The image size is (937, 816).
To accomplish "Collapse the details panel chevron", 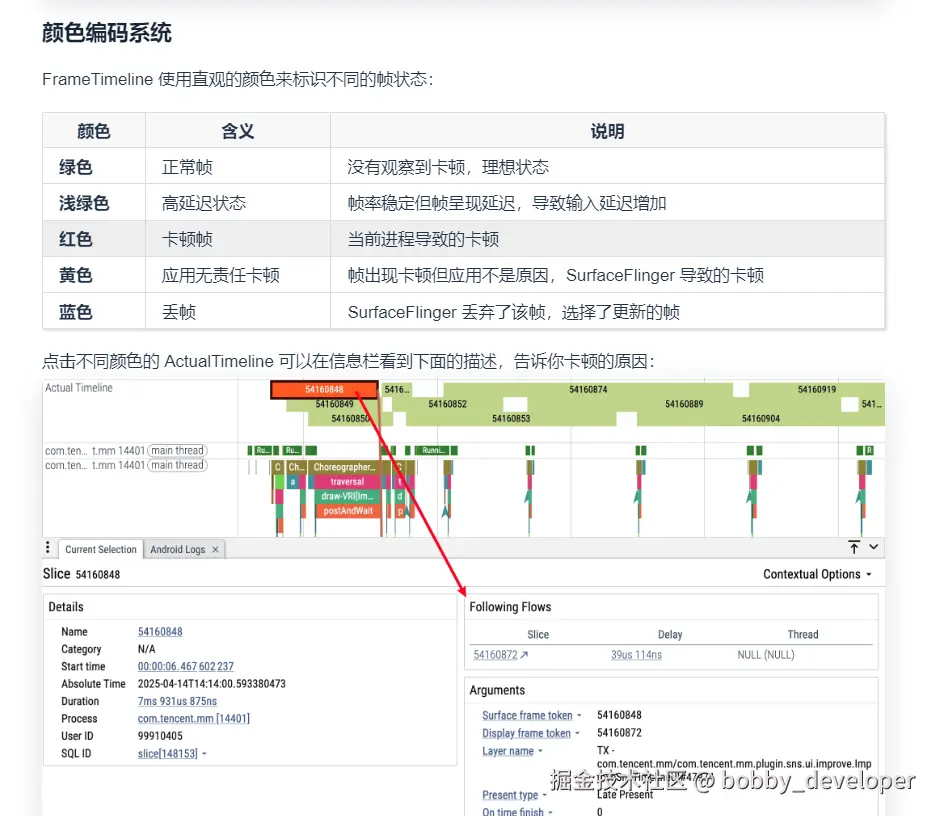I will point(874,547).
